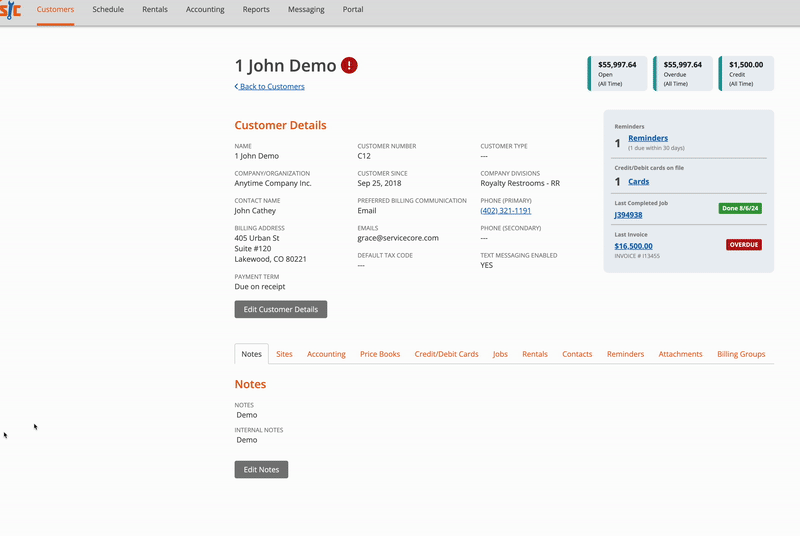Viewport: 800px width, 536px height.
Task: Click the Customer Details heading
Action: (x=280, y=125)
